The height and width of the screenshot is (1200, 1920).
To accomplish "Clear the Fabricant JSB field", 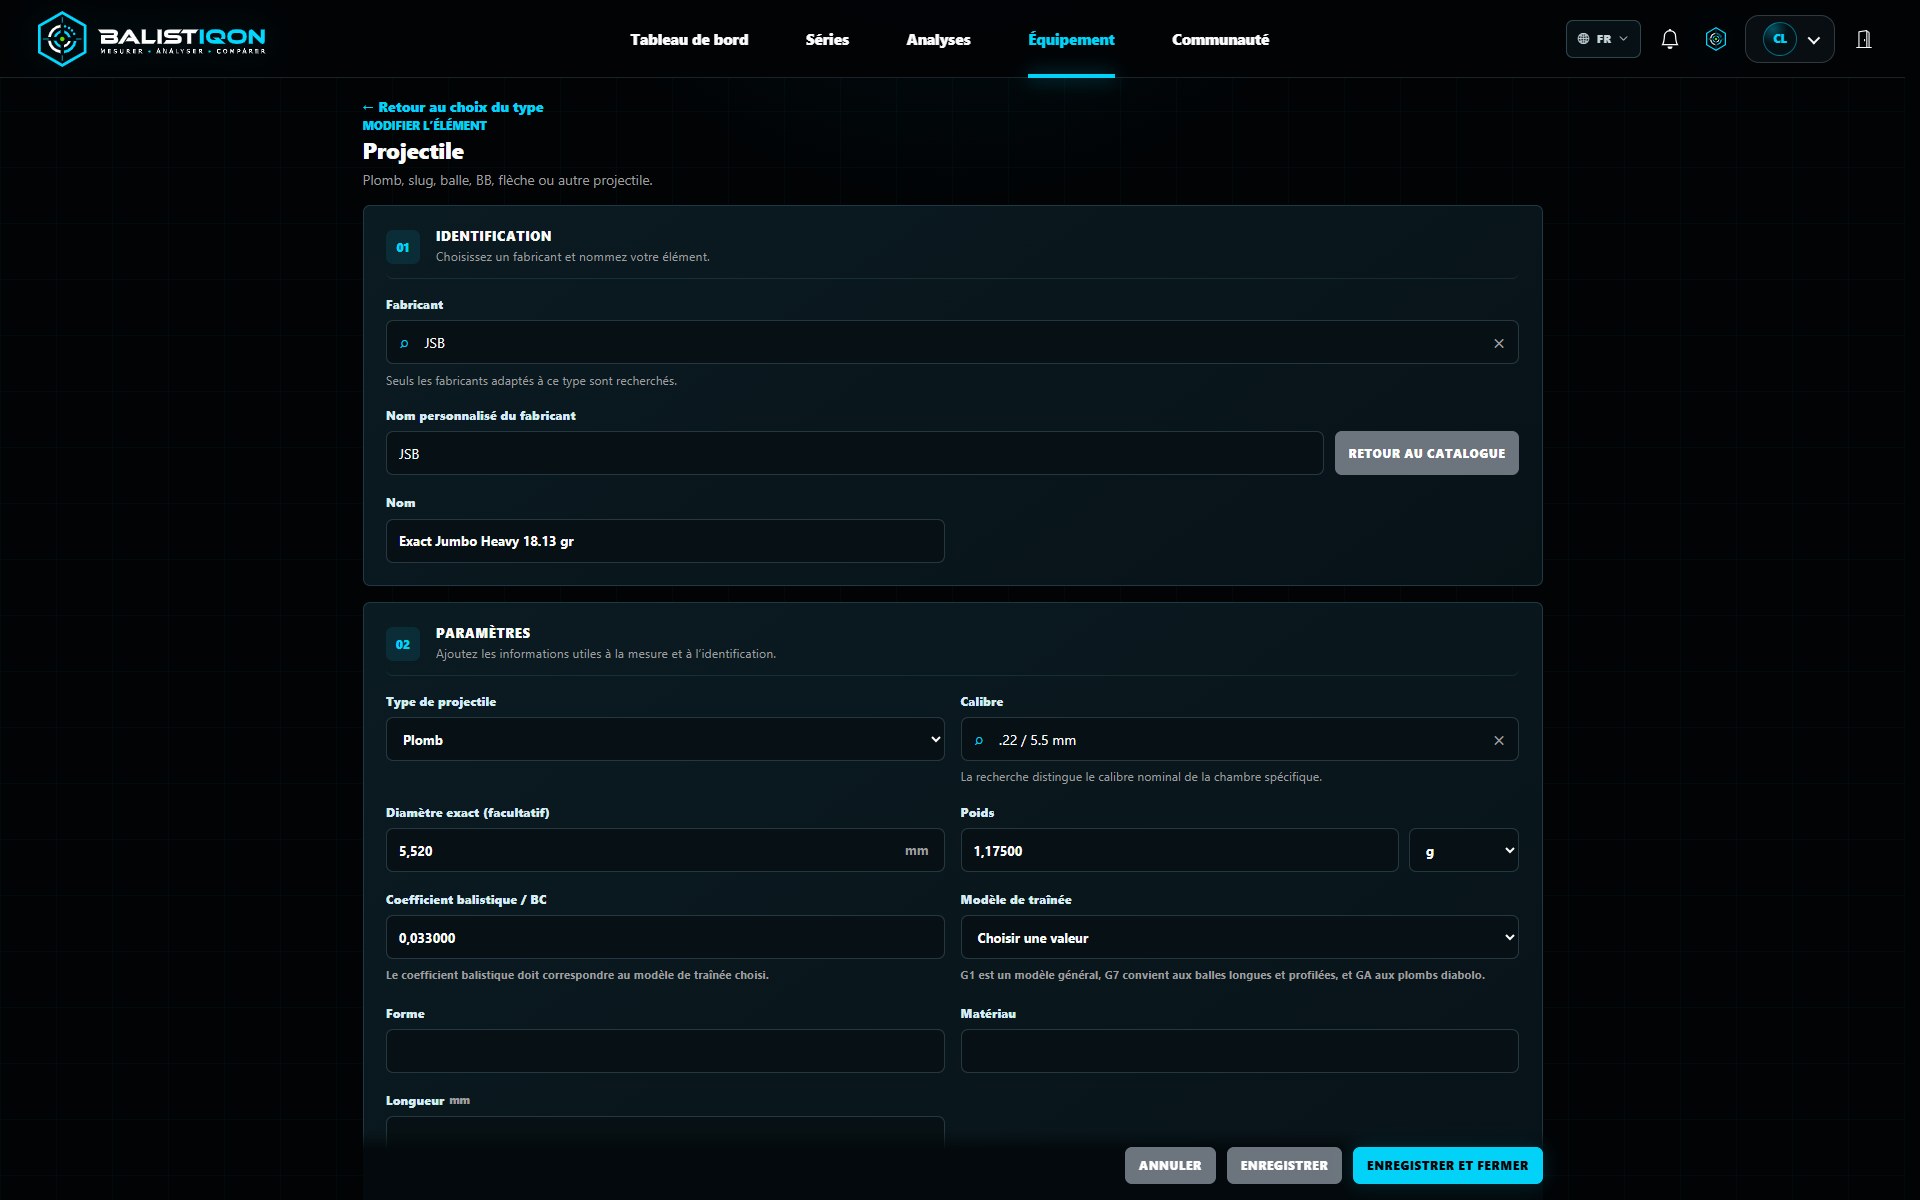I will pyautogui.click(x=1498, y=343).
